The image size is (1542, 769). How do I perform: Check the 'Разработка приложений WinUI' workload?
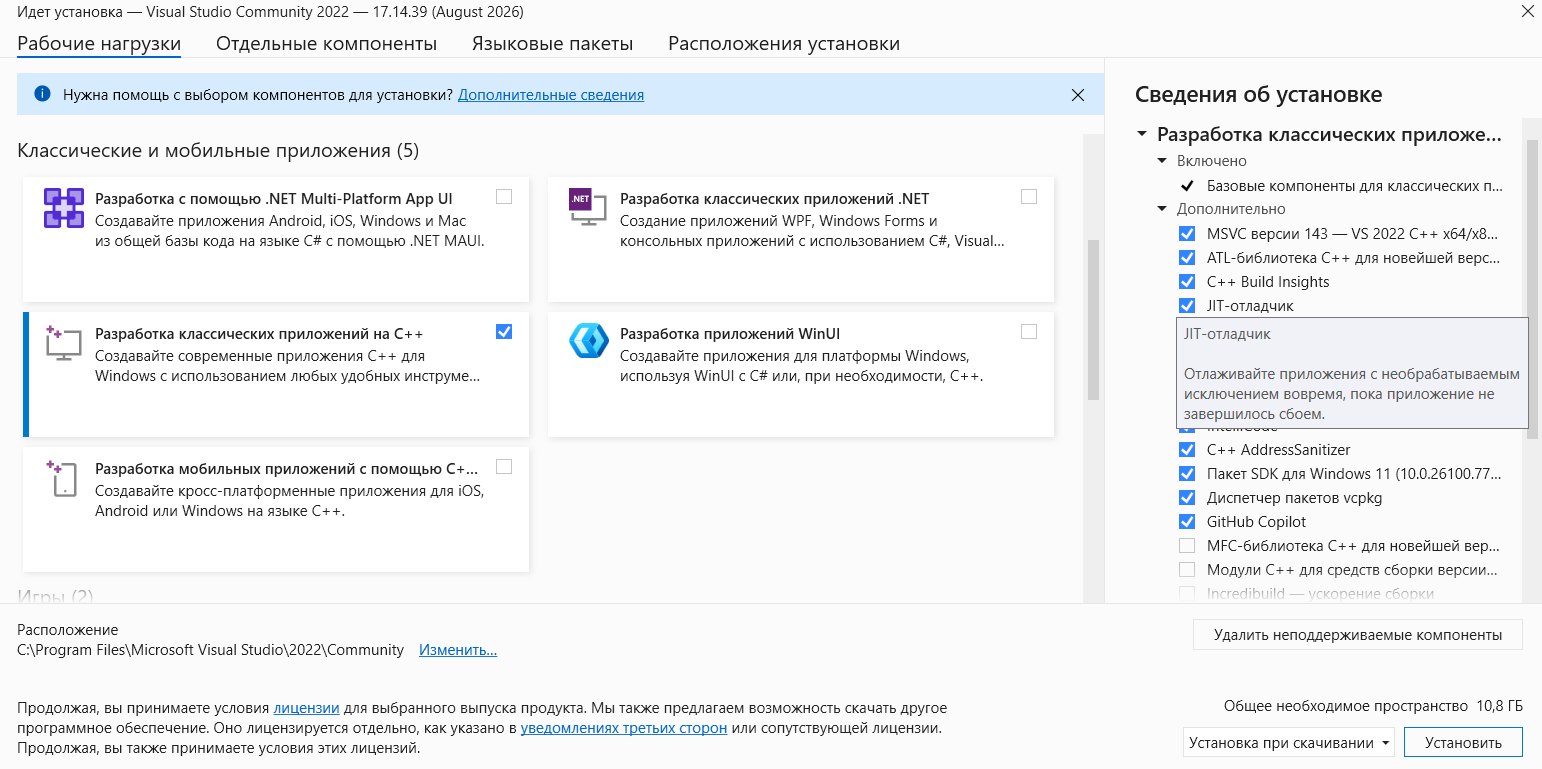tap(1029, 332)
